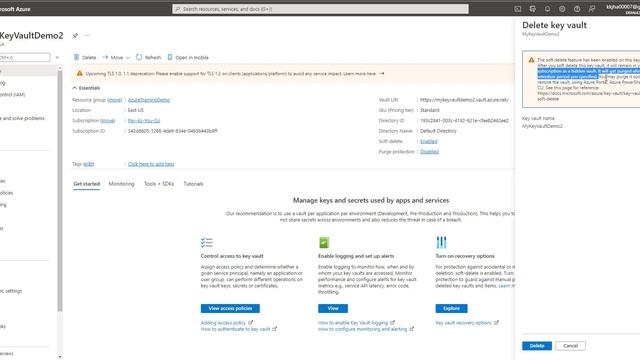Open Key vault recovery options link
Viewport: 640px width, 360px height.
coord(463,323)
